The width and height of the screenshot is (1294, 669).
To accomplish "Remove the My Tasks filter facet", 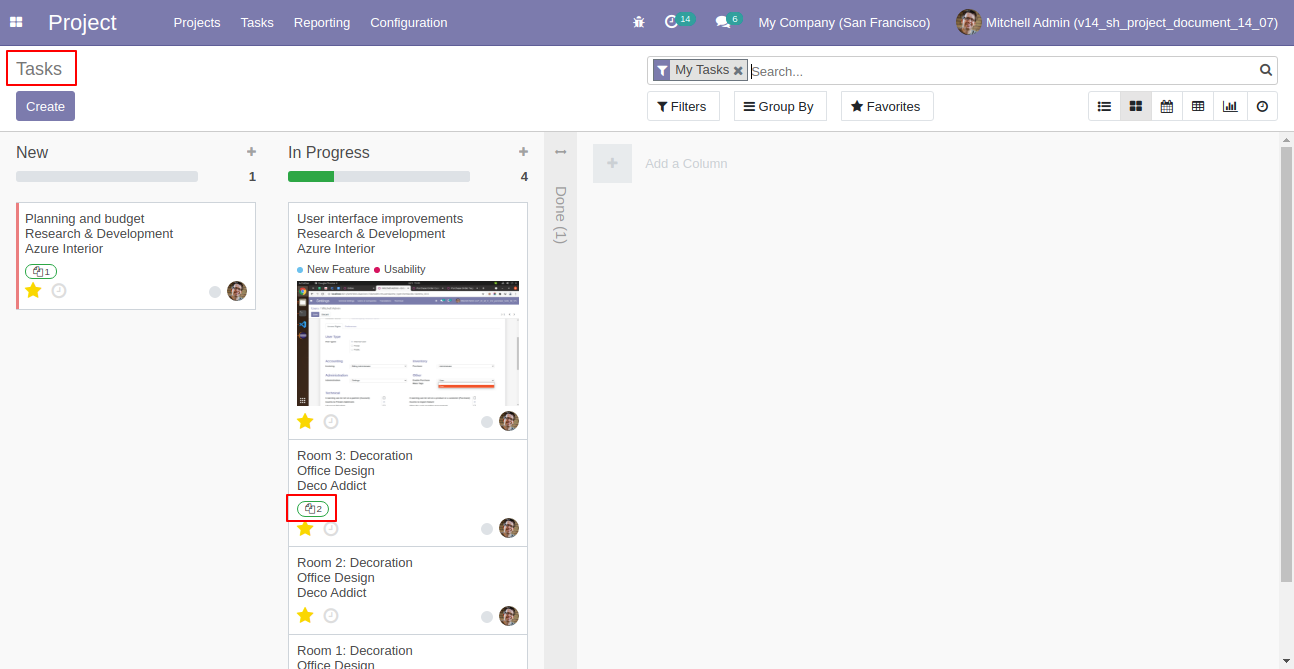I will [x=738, y=70].
